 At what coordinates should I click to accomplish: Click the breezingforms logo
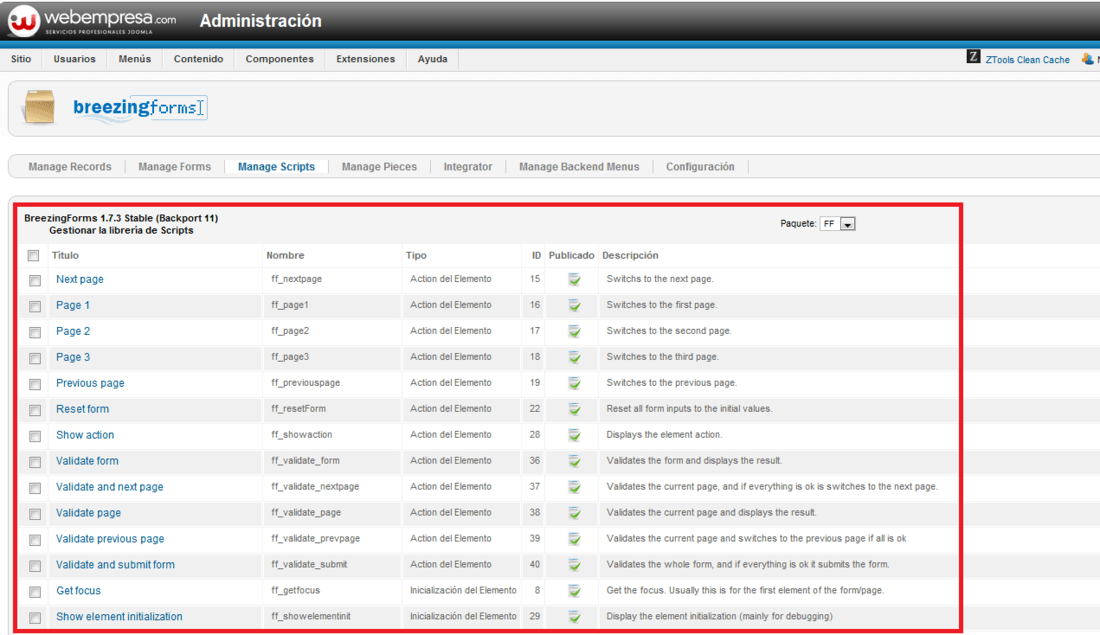coord(140,108)
